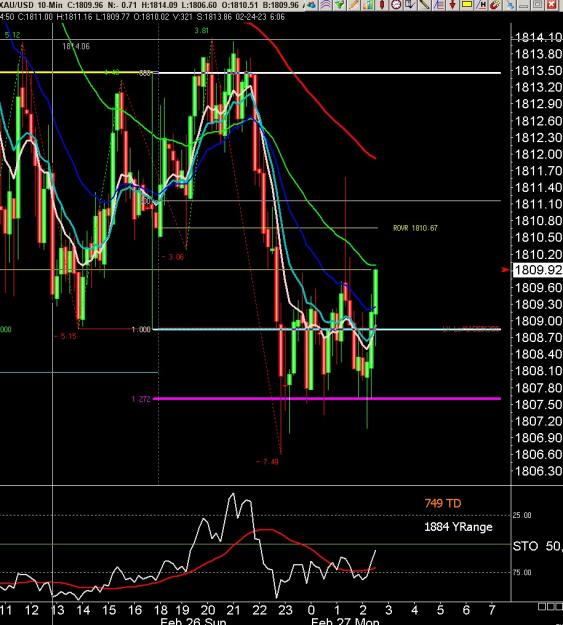This screenshot has height=625, width=563.
Task: Select the magenta 1.272 extension line
Action: [x=327, y=399]
